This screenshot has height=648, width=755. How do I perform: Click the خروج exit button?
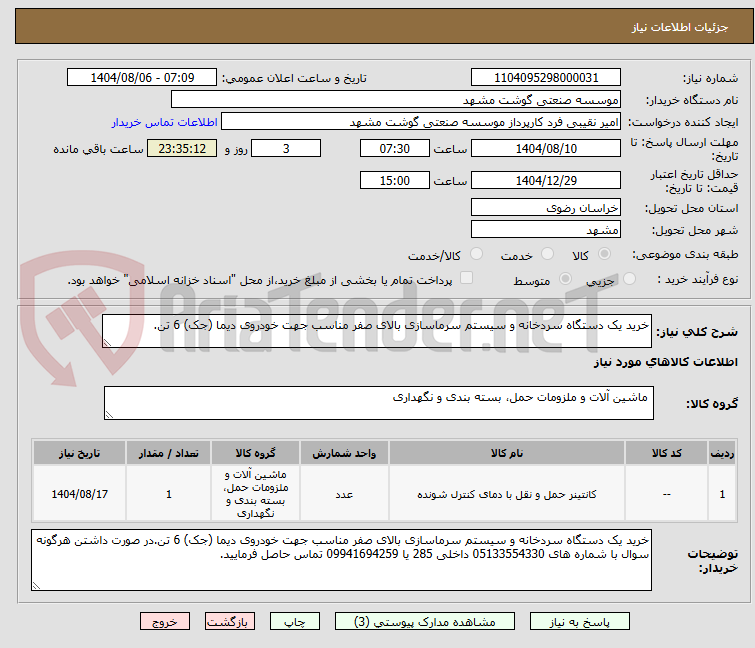pos(165,621)
